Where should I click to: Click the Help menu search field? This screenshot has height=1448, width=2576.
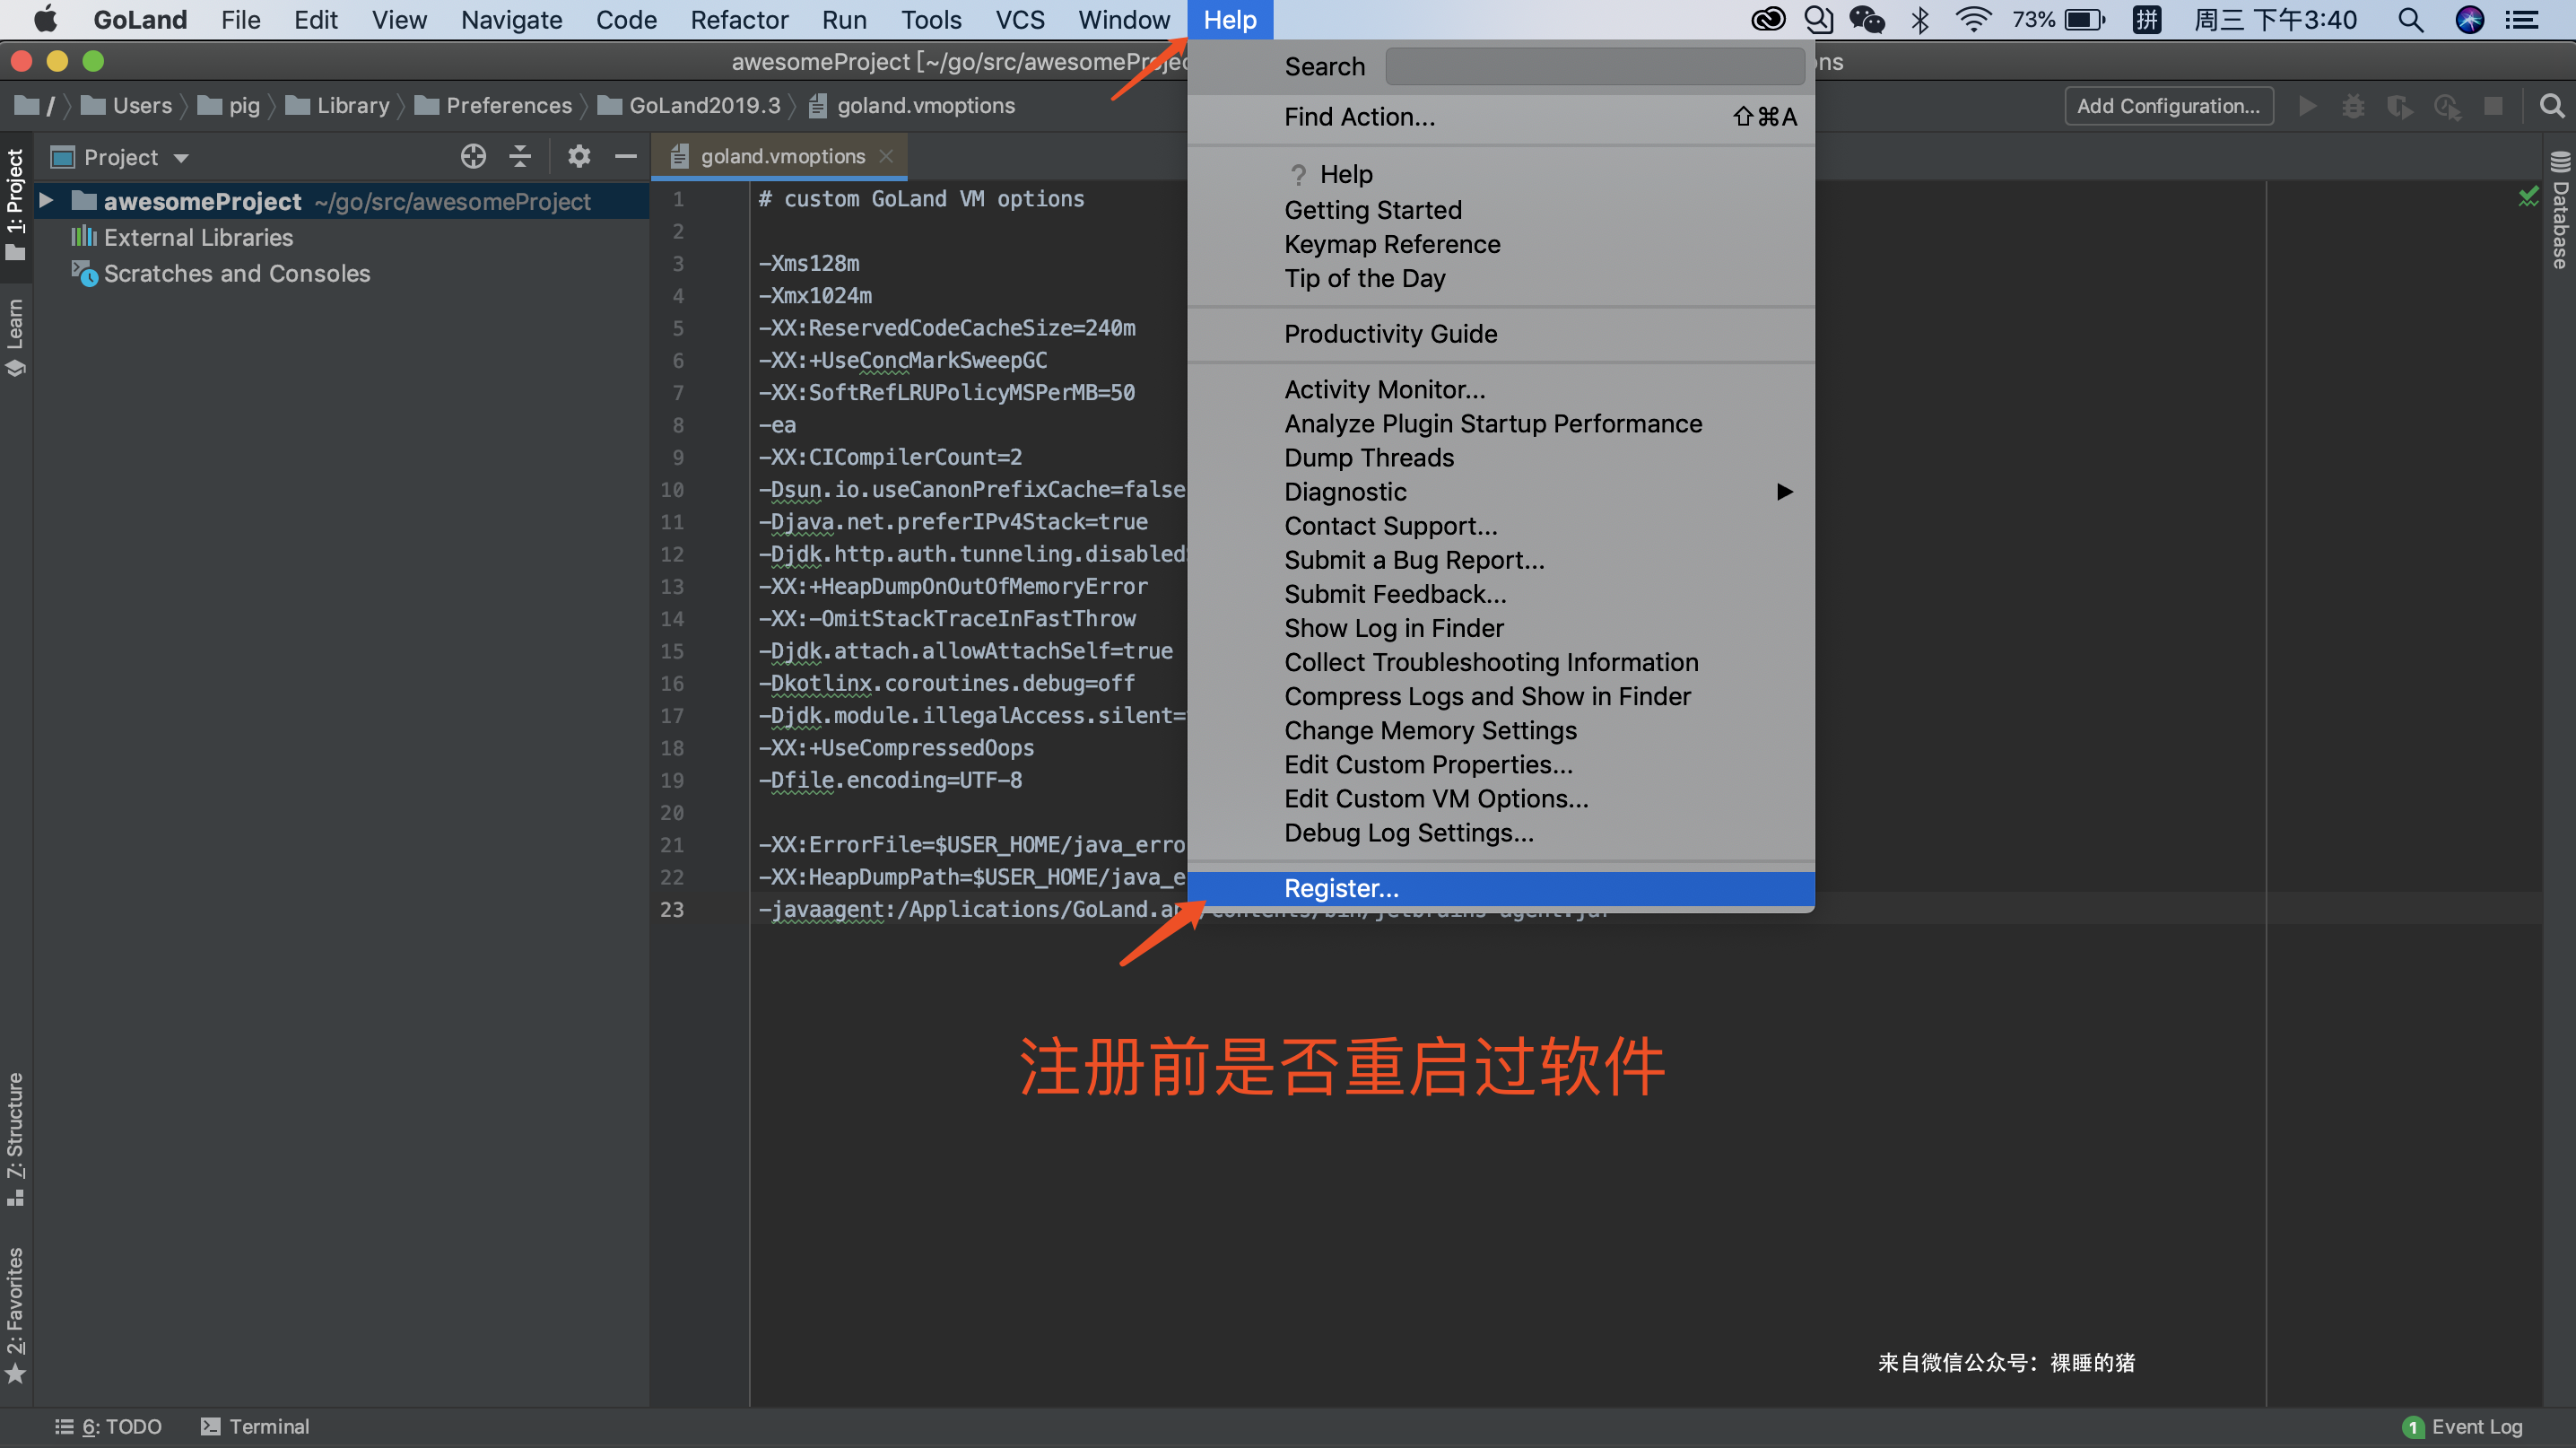1595,67
